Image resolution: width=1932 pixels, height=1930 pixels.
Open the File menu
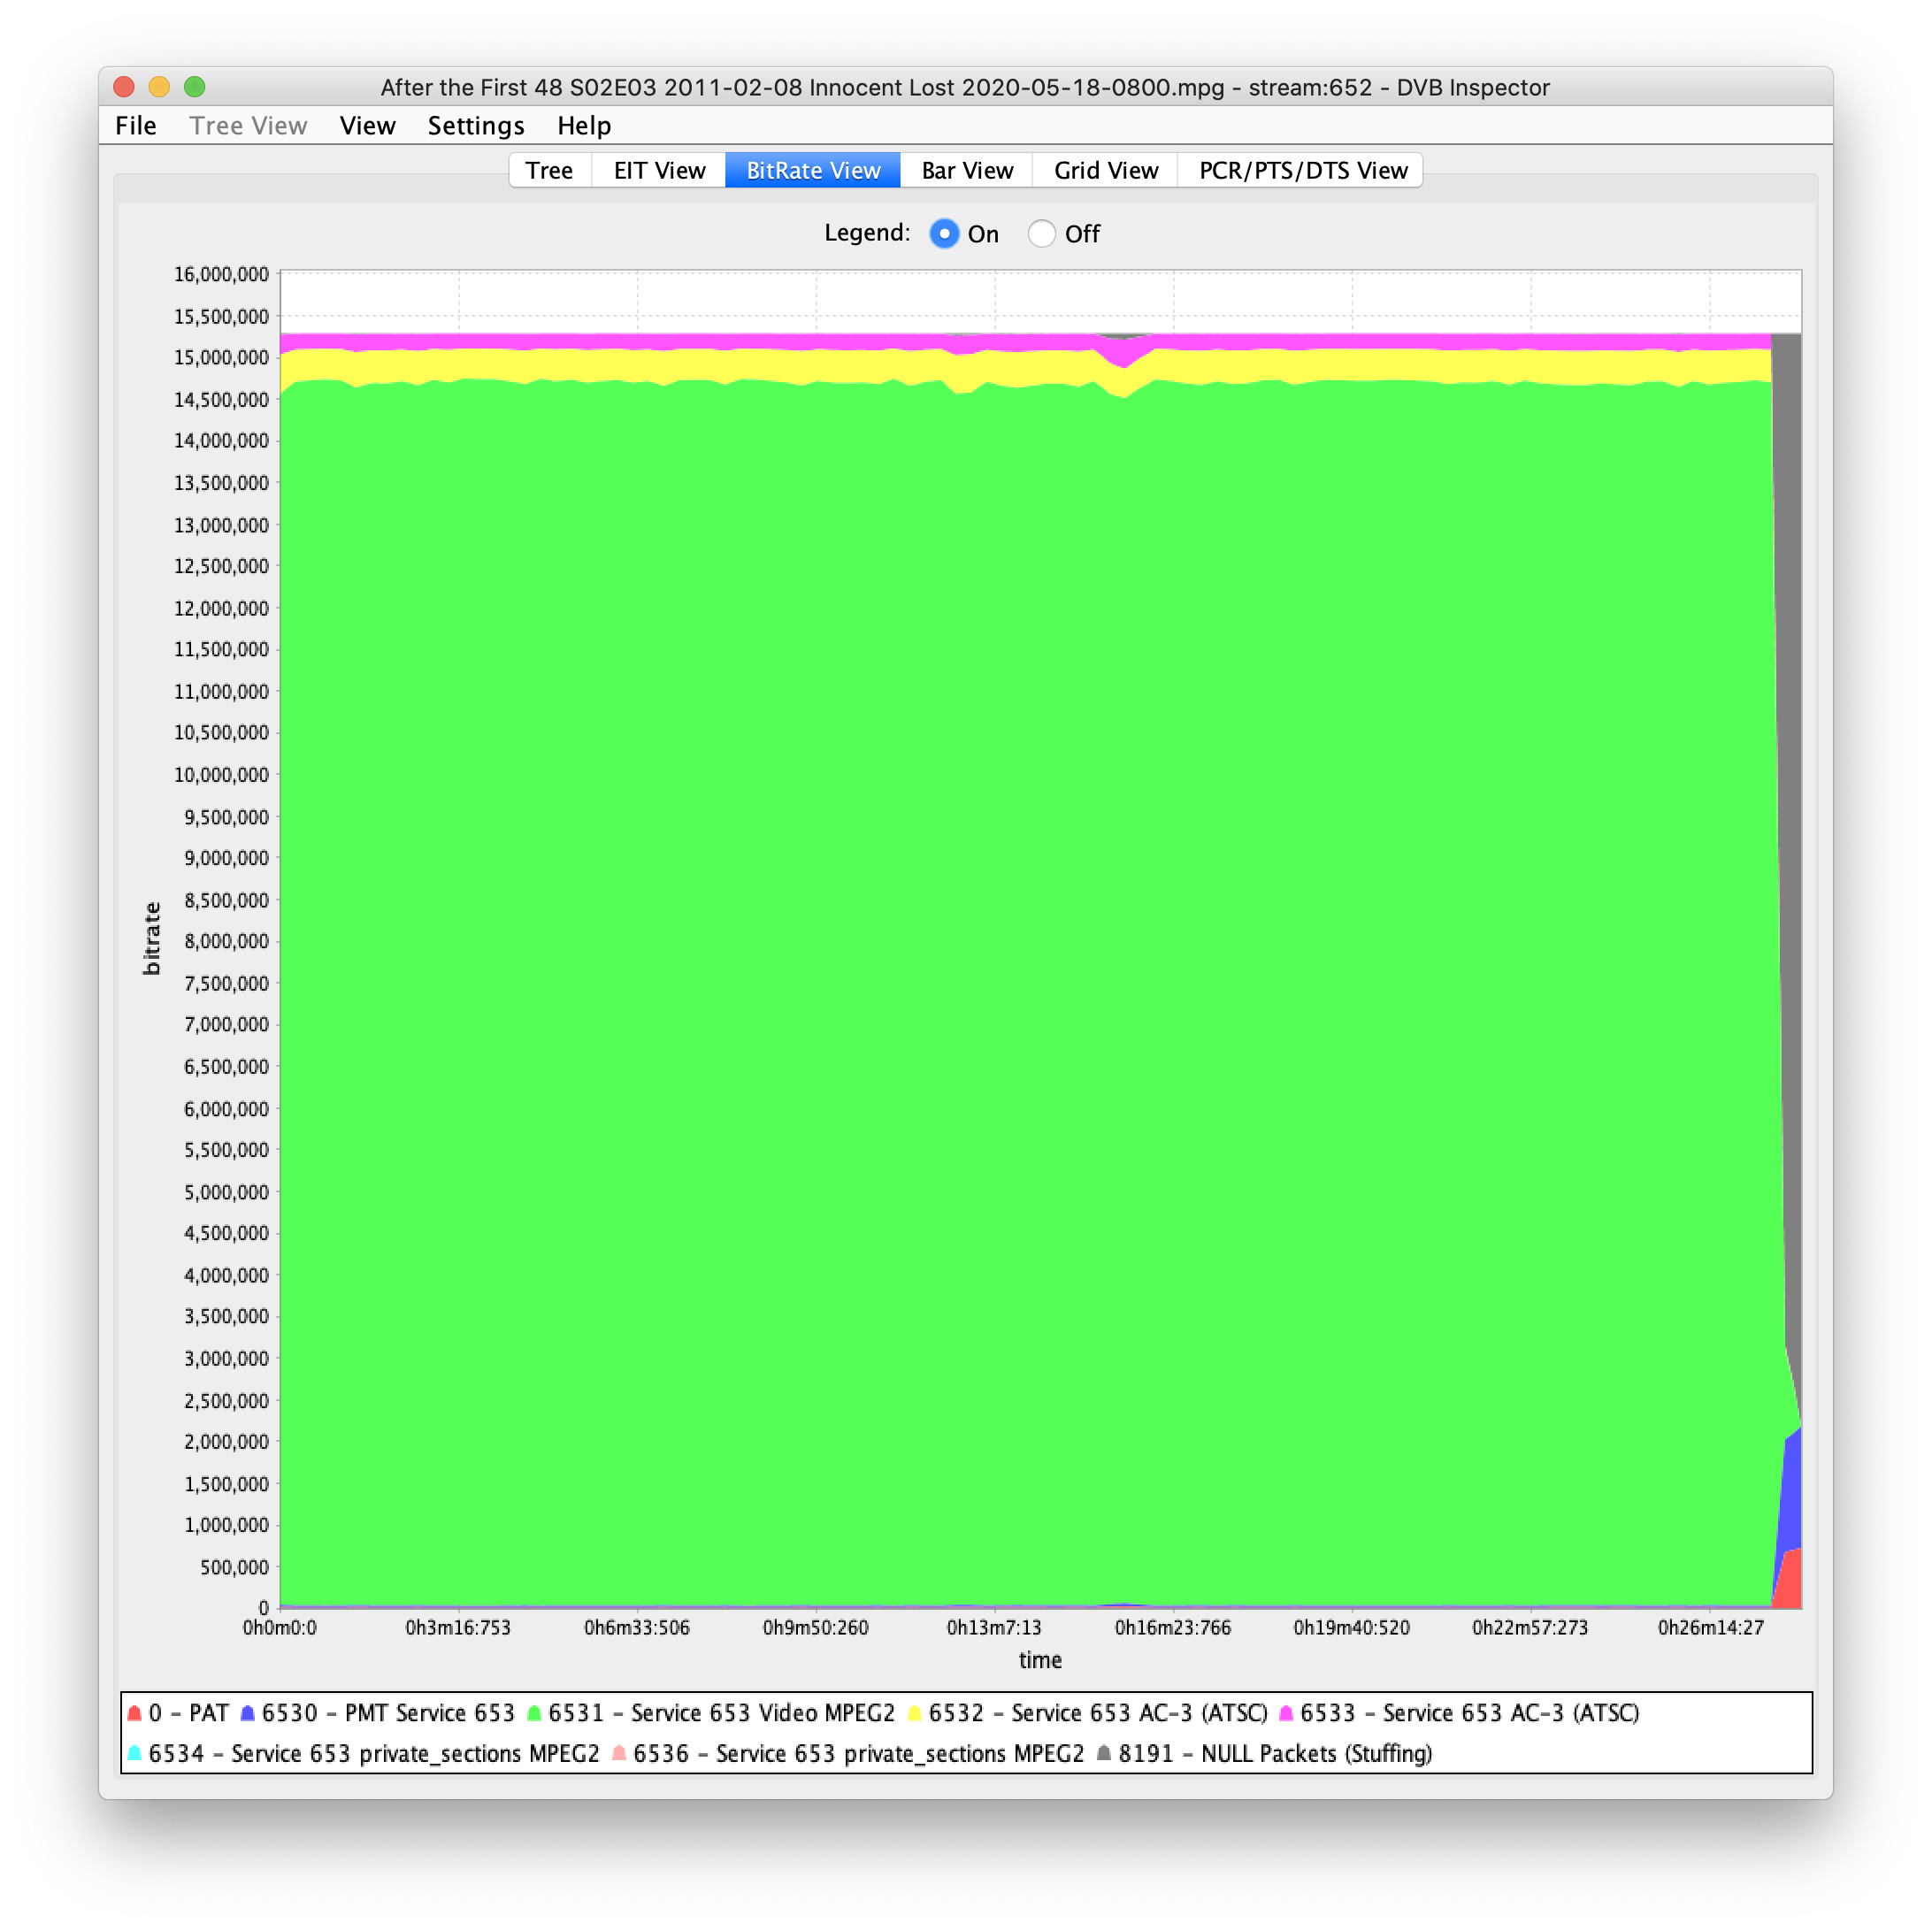coord(136,126)
